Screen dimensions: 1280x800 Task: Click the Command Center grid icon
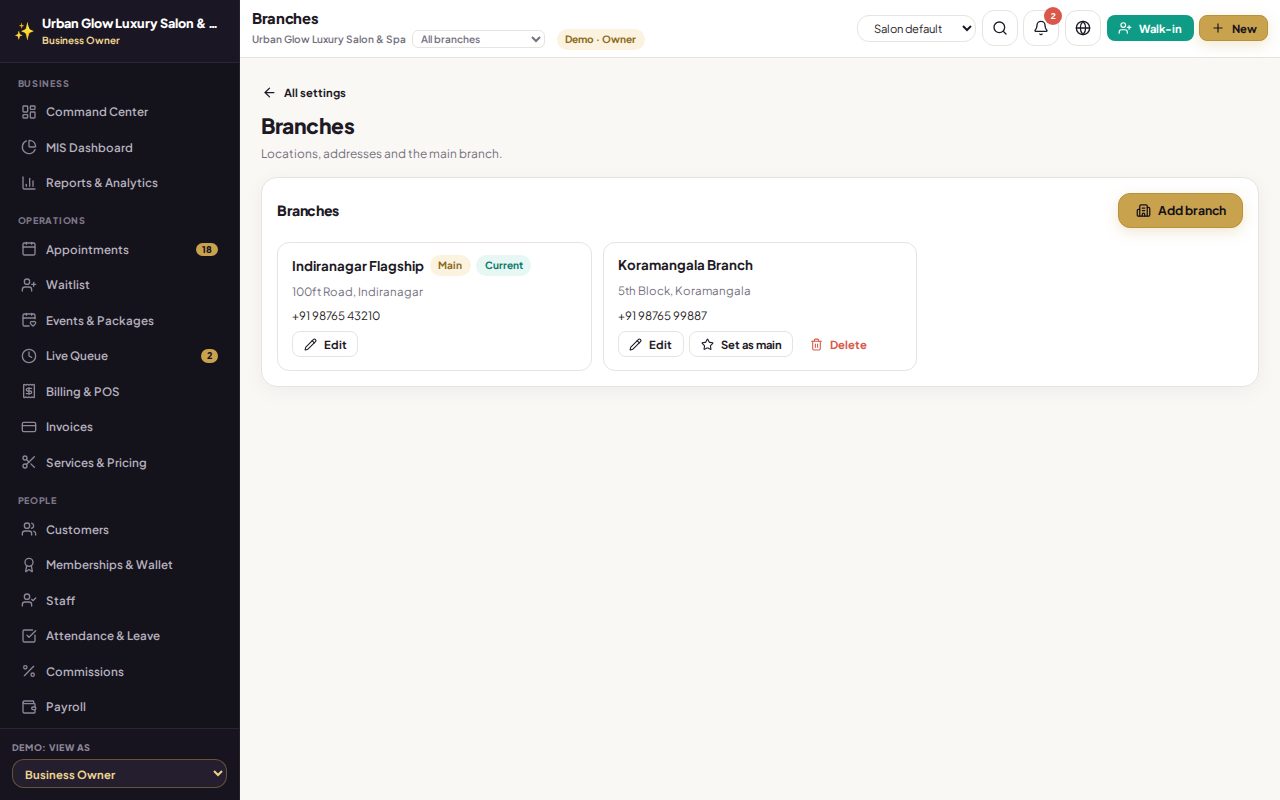(29, 112)
